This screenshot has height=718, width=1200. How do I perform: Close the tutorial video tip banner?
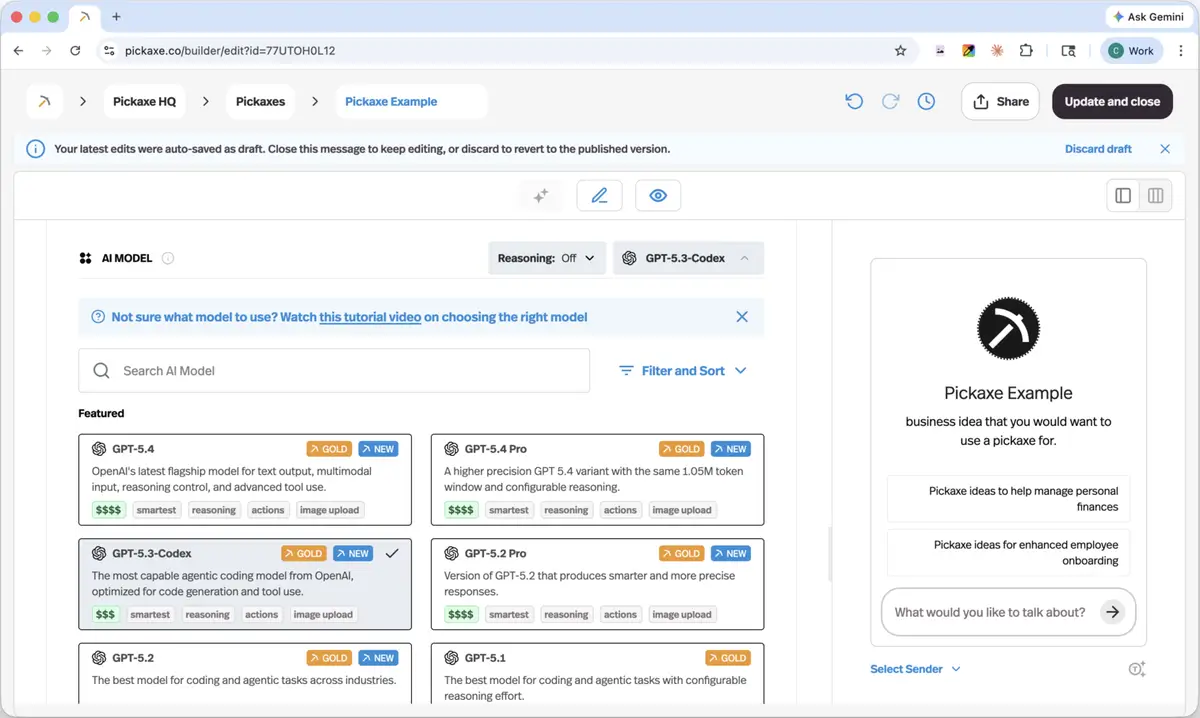tap(742, 317)
